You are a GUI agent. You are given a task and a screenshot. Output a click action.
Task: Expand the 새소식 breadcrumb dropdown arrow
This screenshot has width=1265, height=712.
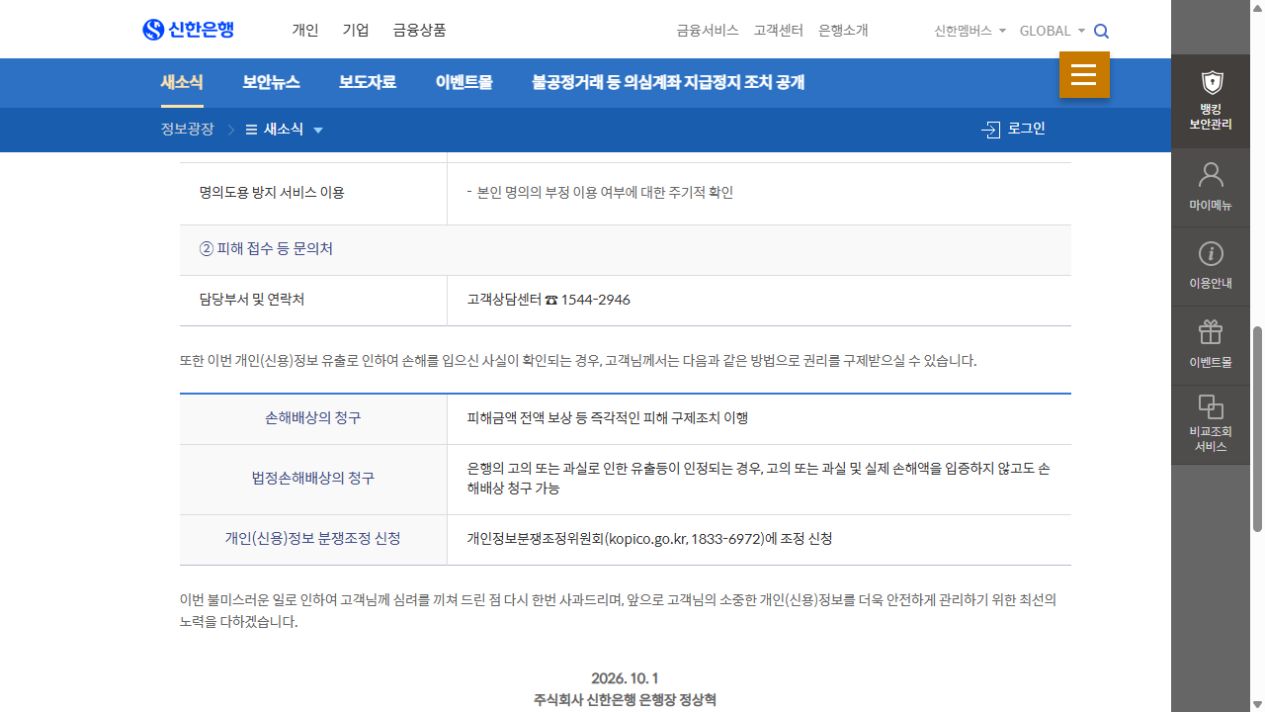tap(318, 130)
